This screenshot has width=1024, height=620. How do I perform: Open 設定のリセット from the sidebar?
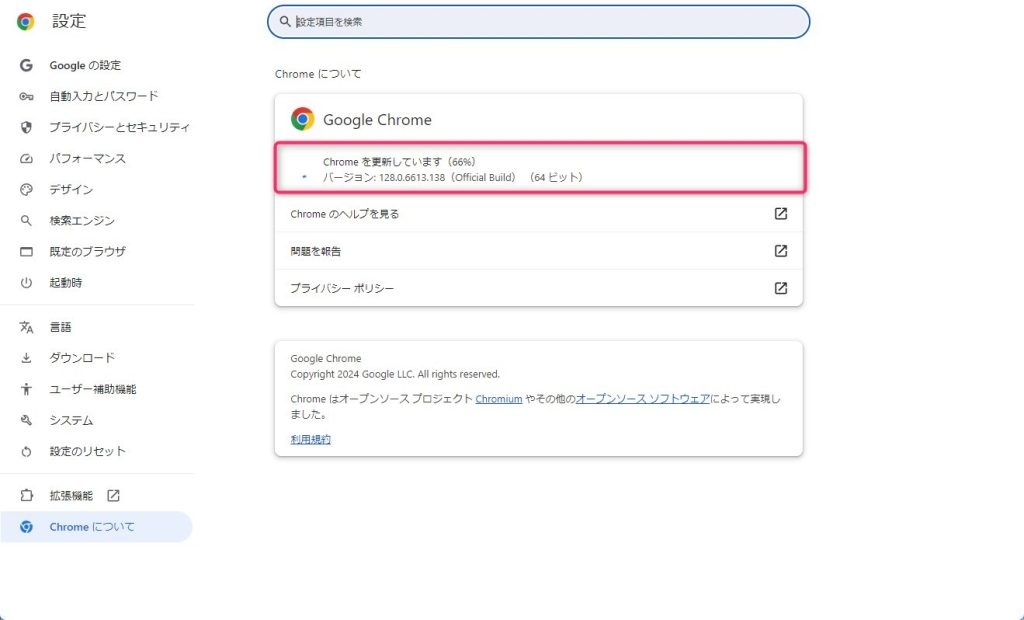[87, 451]
